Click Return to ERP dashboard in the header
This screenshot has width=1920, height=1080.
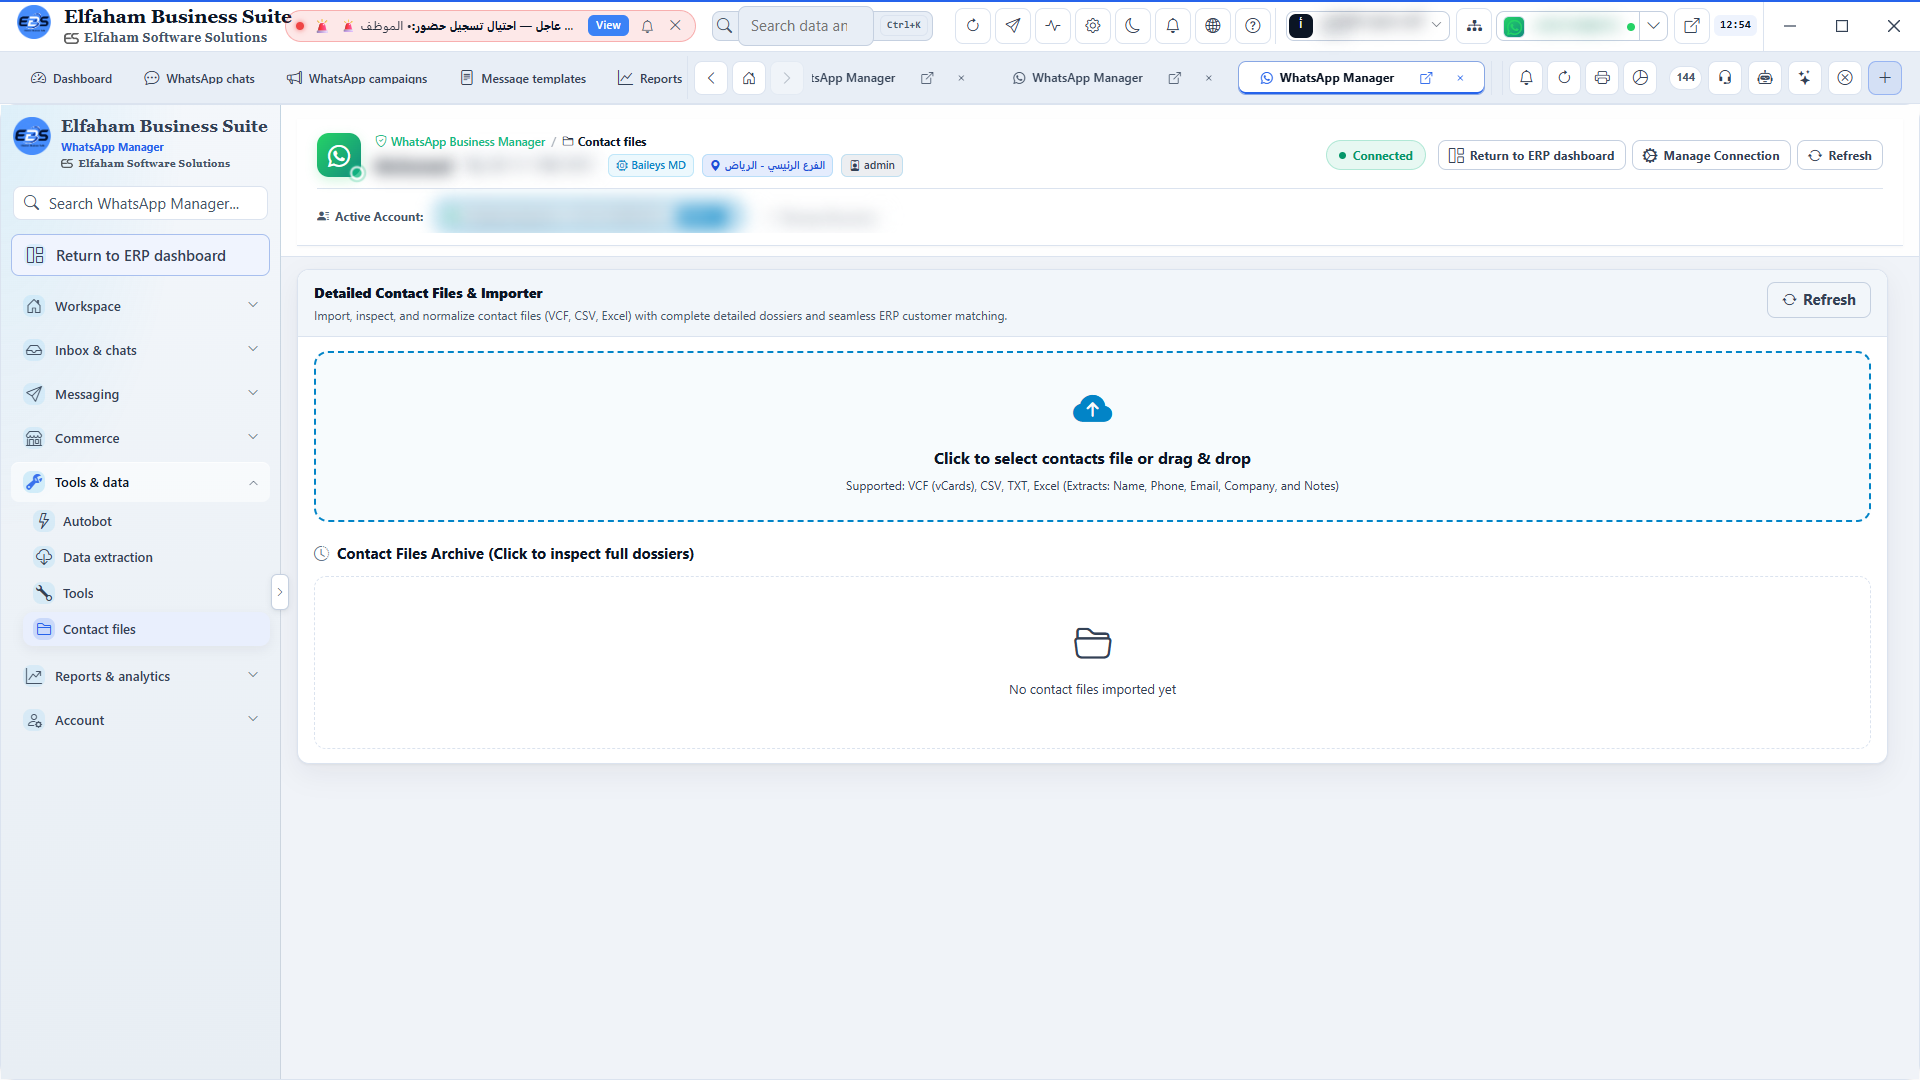[1531, 155]
